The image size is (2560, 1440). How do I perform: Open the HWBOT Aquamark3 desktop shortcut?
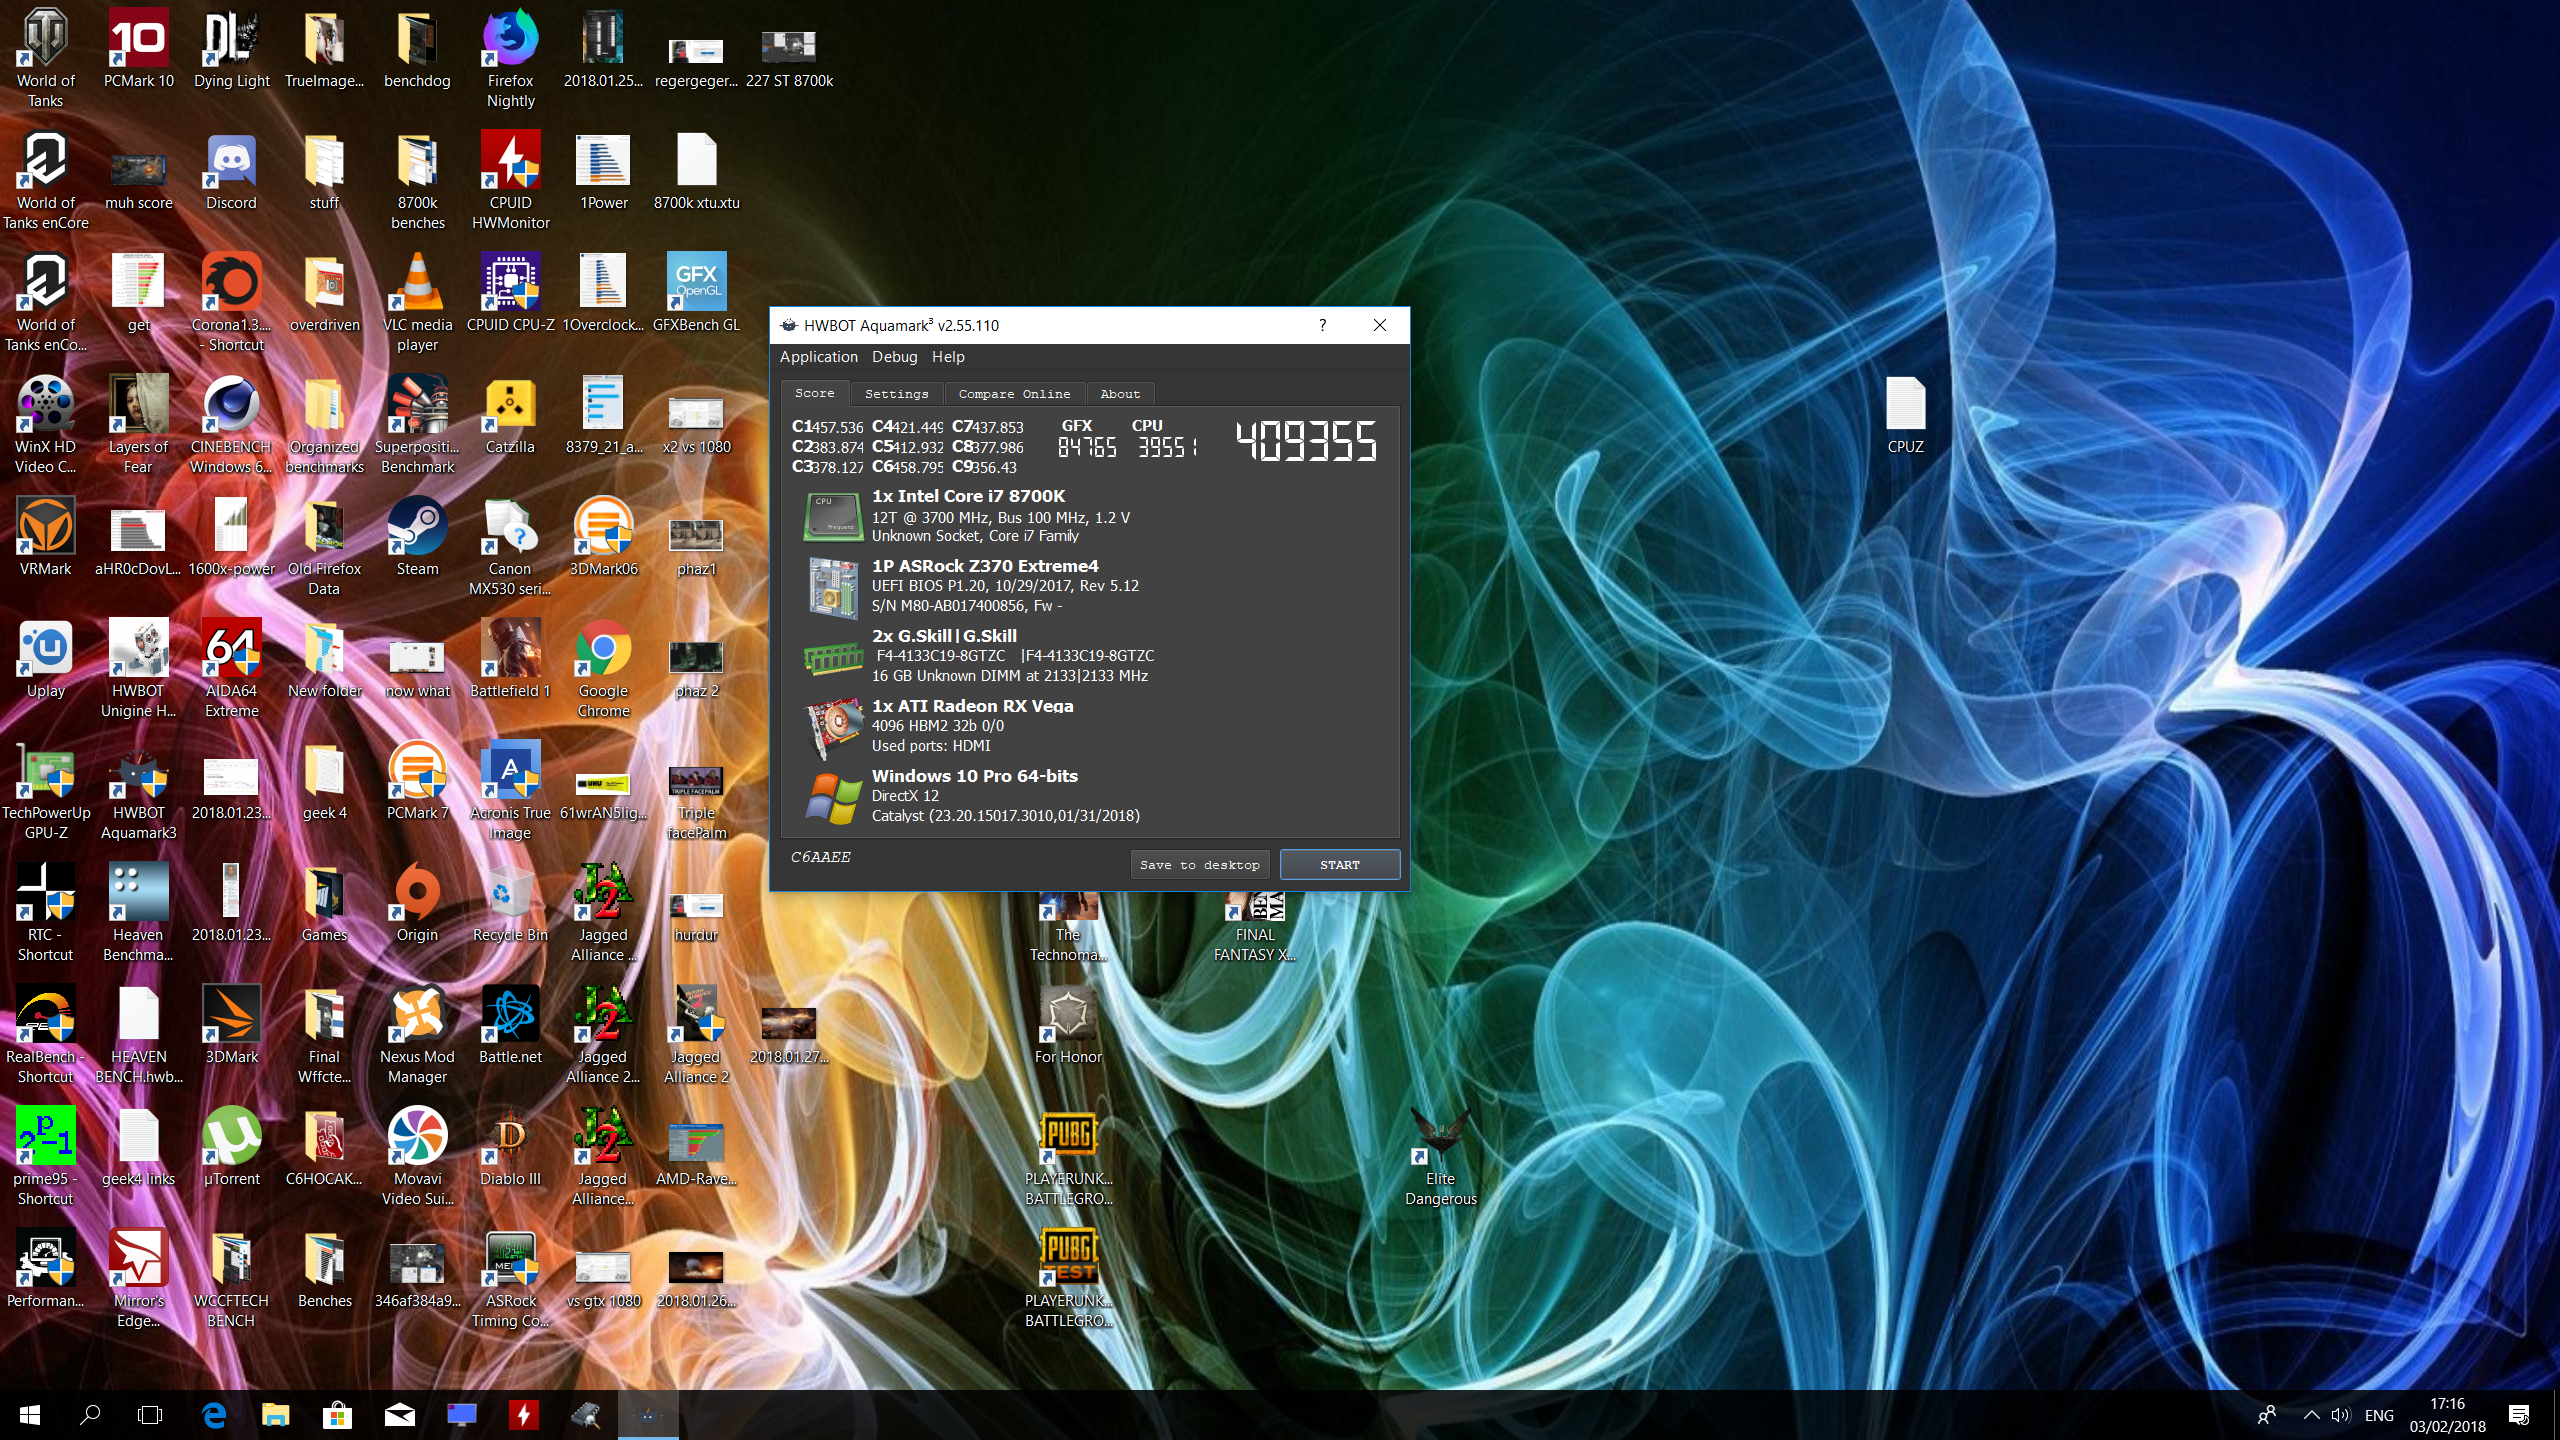click(x=138, y=792)
